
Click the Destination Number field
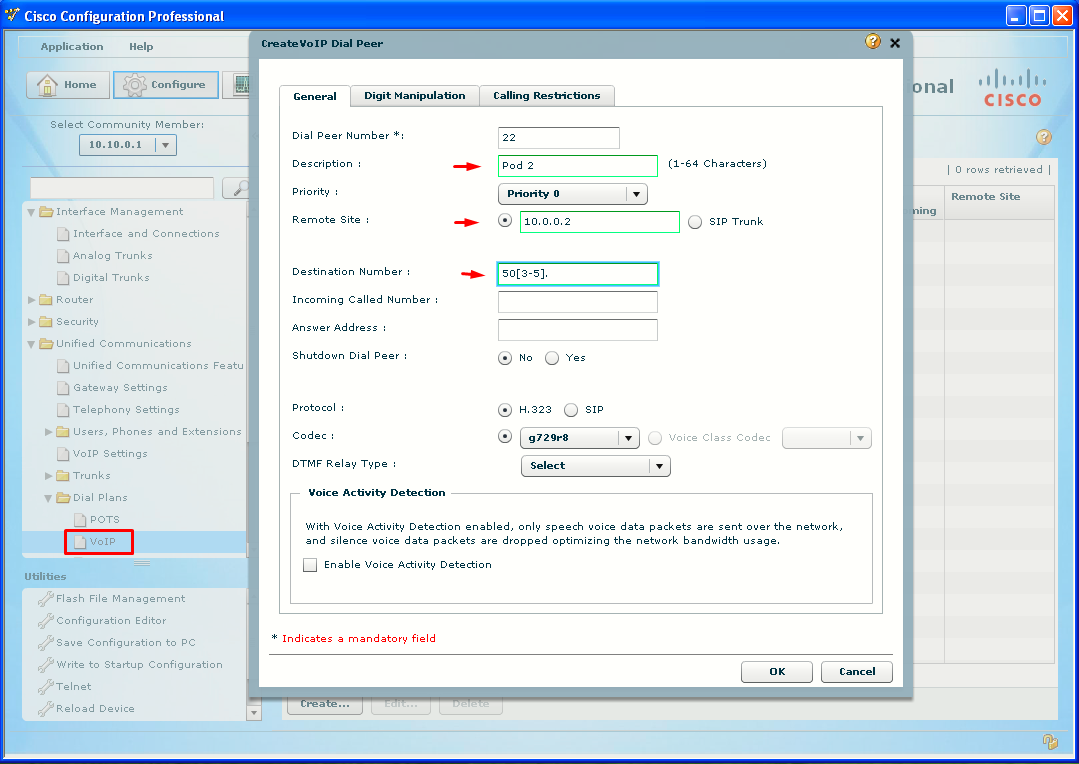[578, 274]
